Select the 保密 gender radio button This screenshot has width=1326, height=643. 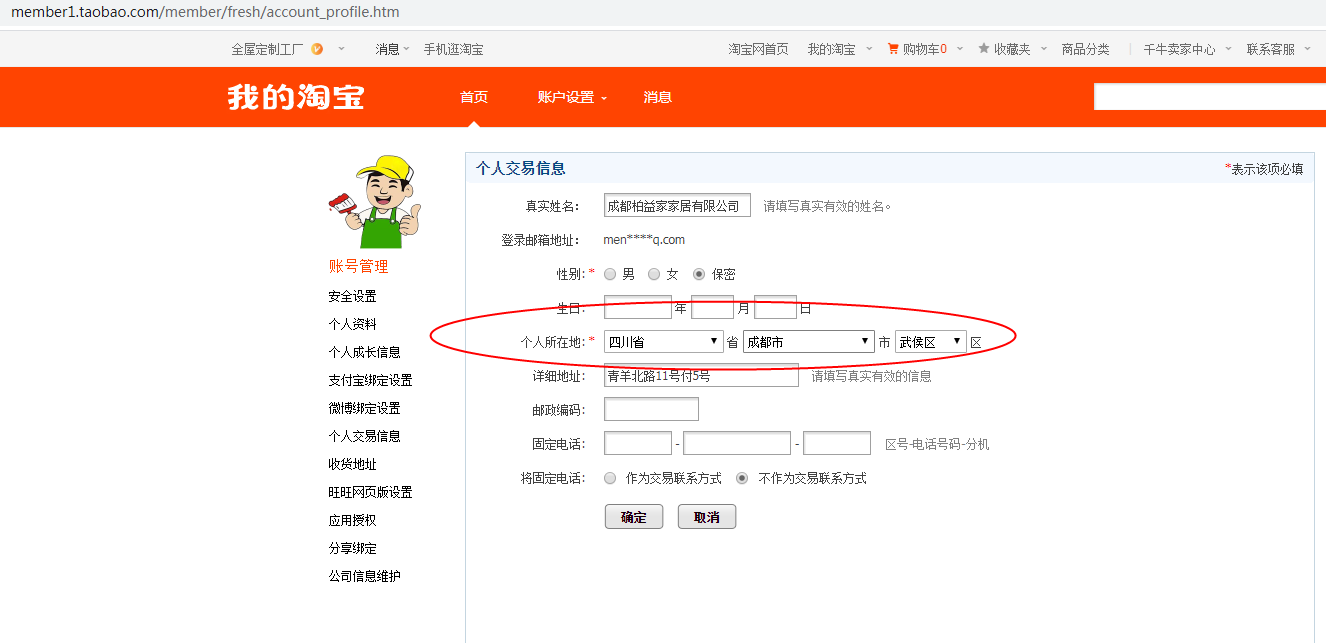698,274
